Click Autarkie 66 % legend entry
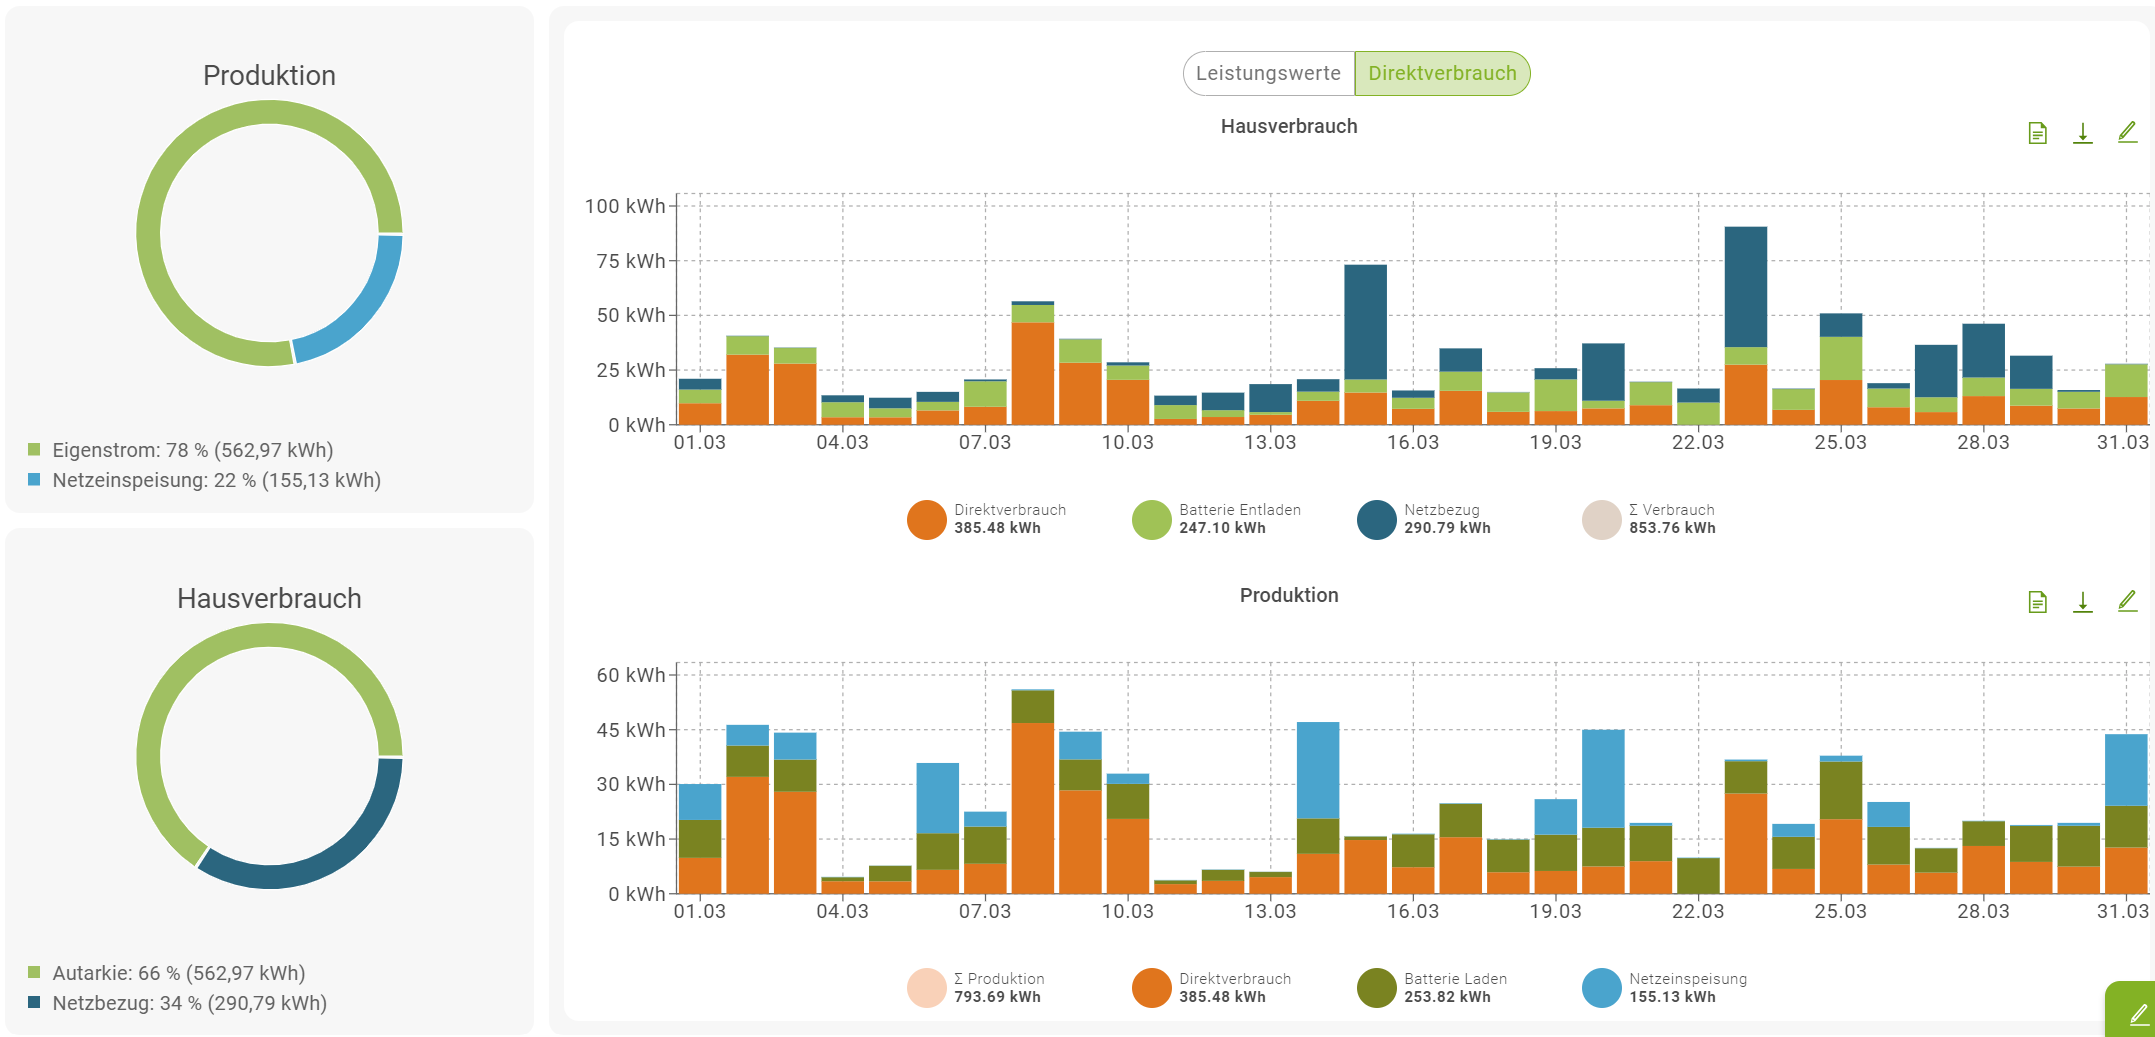This screenshot has height=1037, width=2155. tap(178, 973)
